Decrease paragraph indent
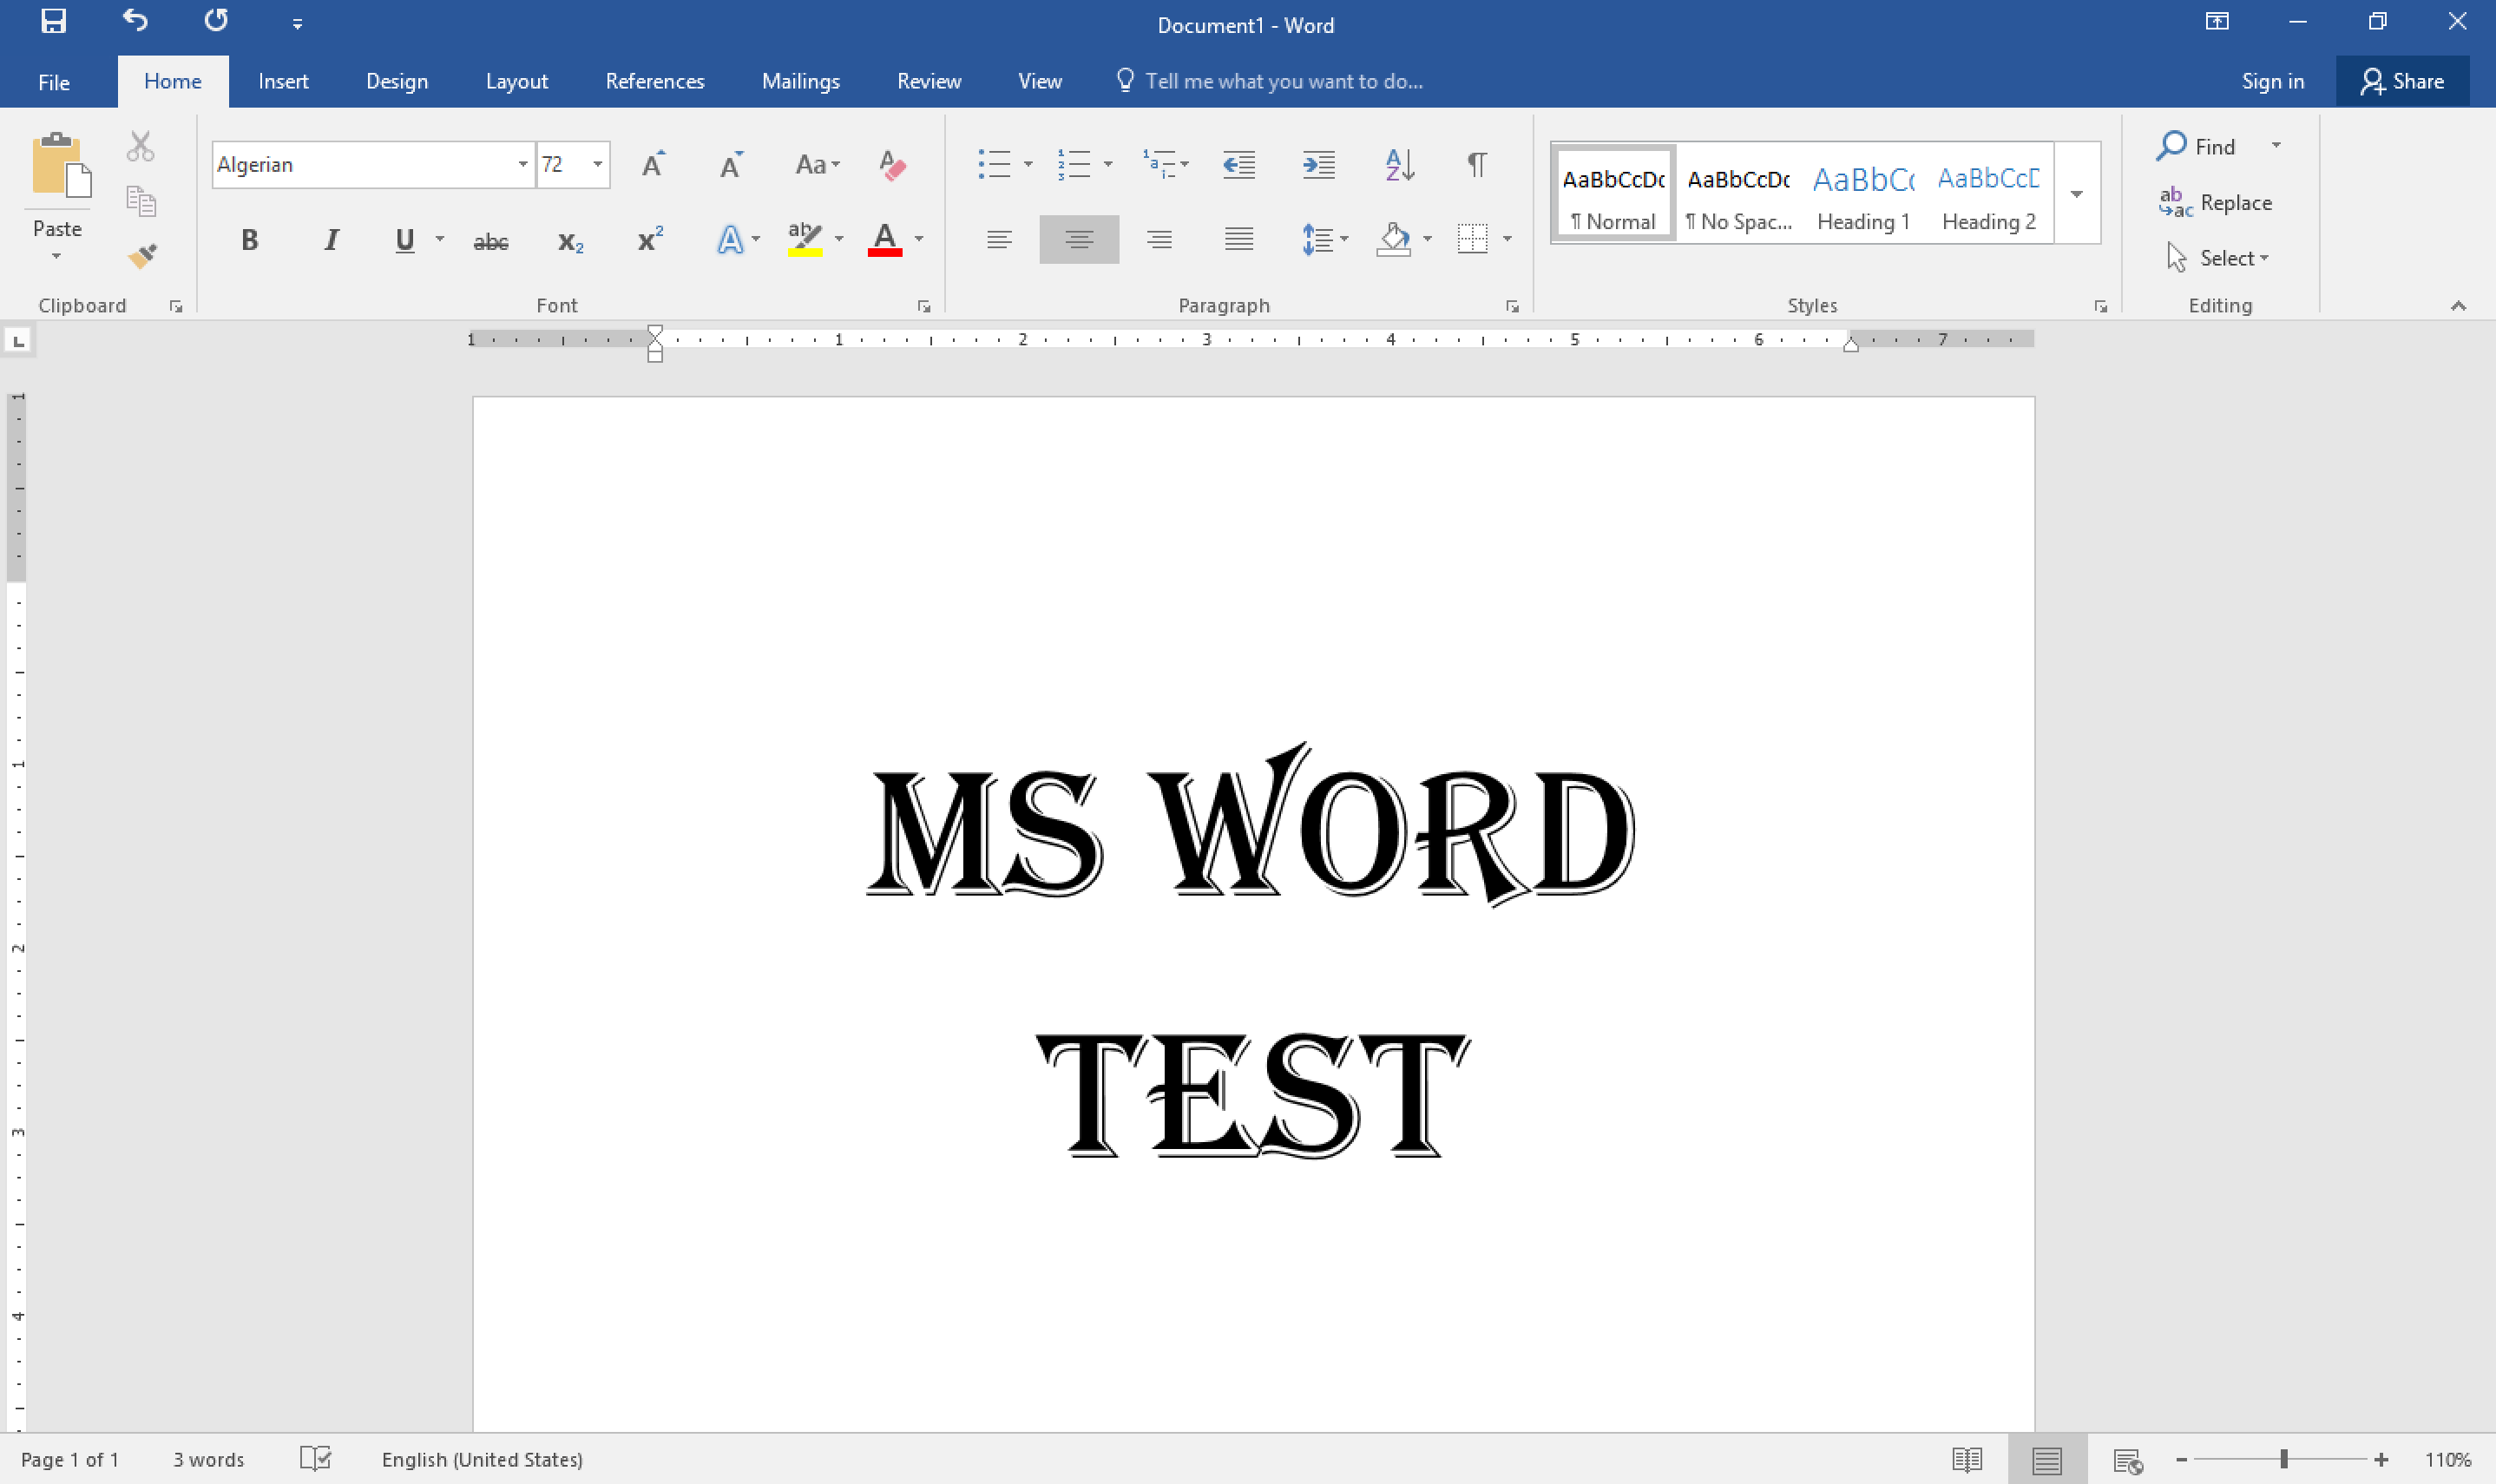 [1239, 164]
